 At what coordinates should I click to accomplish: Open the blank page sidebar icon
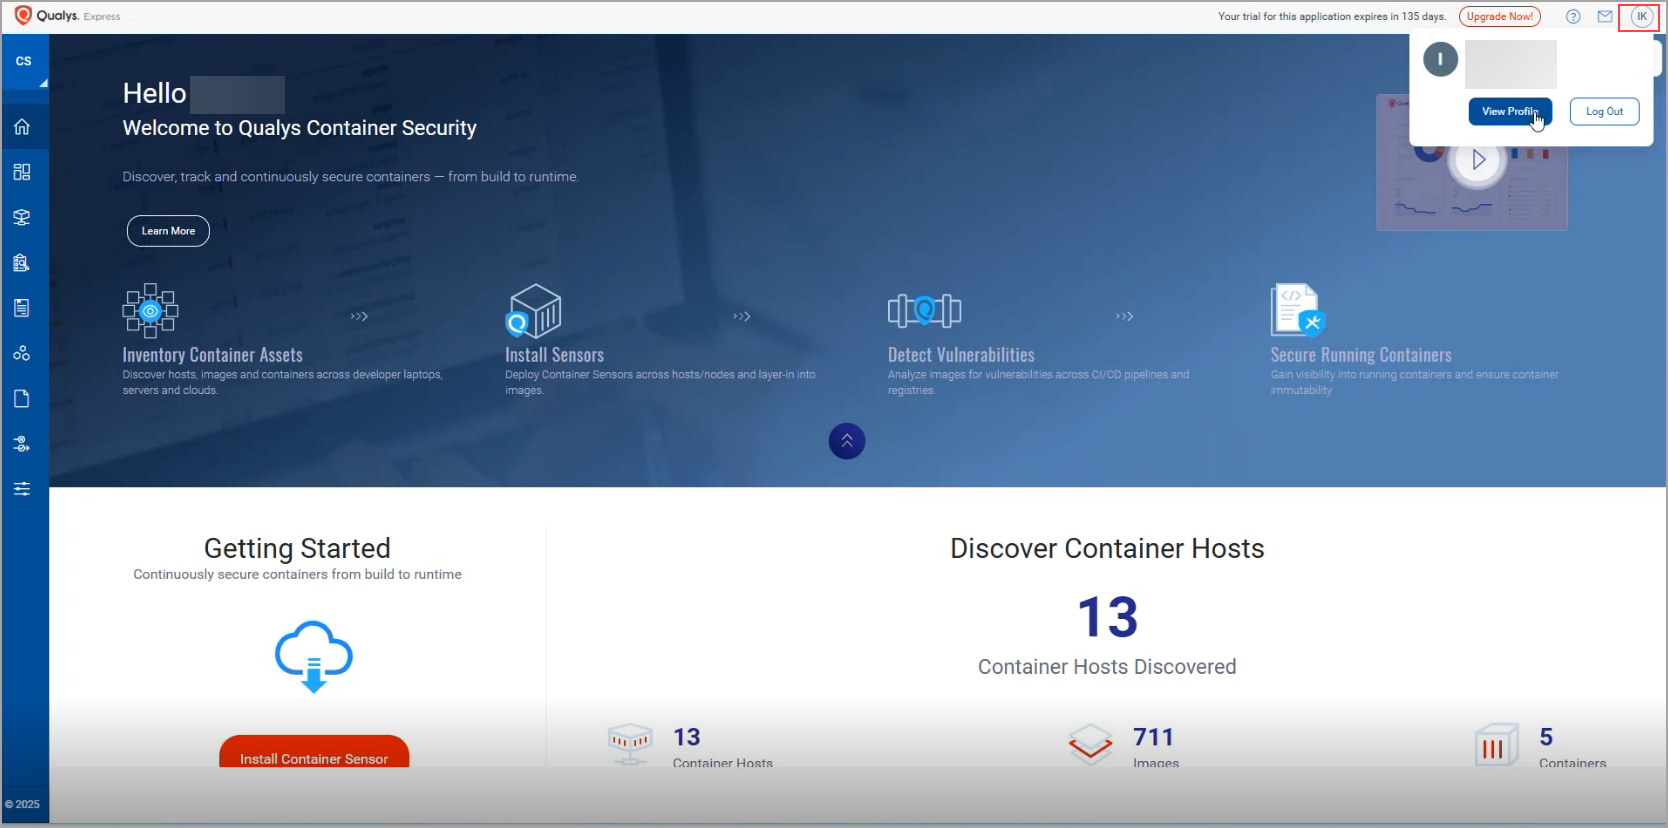tap(22, 399)
